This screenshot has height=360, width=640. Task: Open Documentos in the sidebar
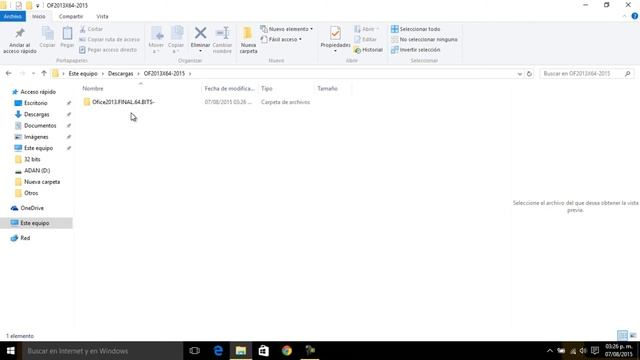pyautogui.click(x=36, y=126)
